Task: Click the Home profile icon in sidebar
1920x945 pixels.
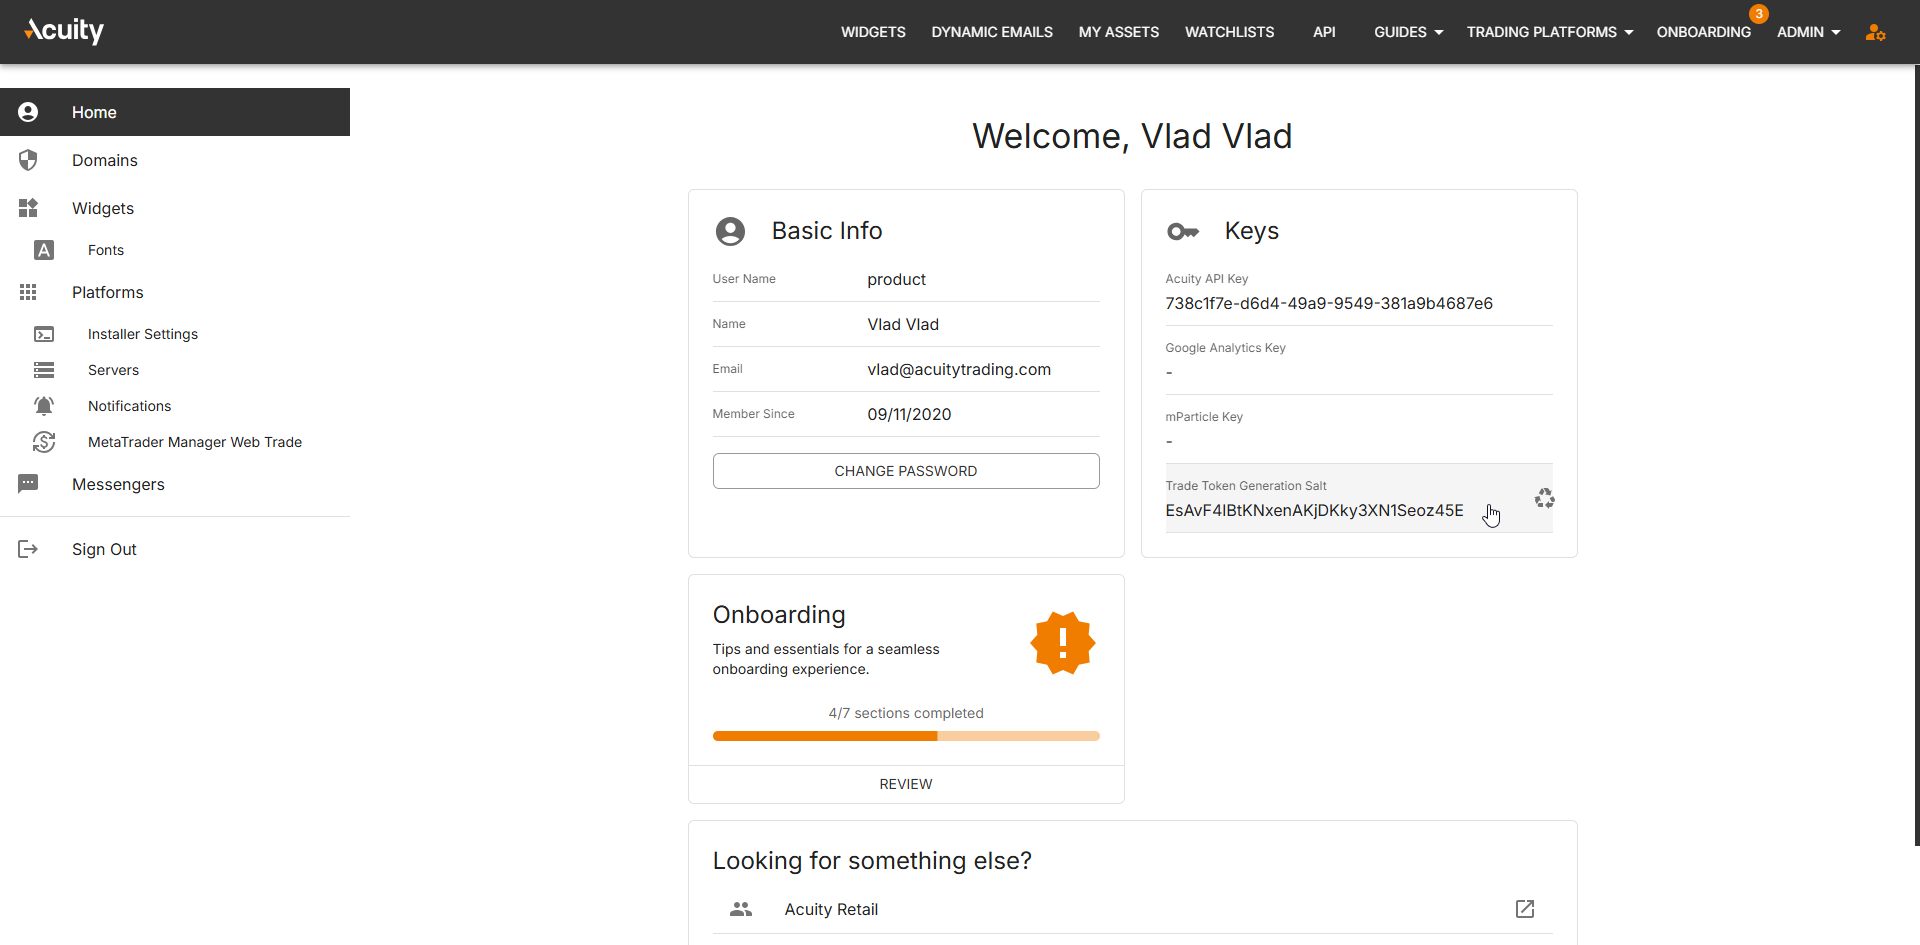Action: 28,112
